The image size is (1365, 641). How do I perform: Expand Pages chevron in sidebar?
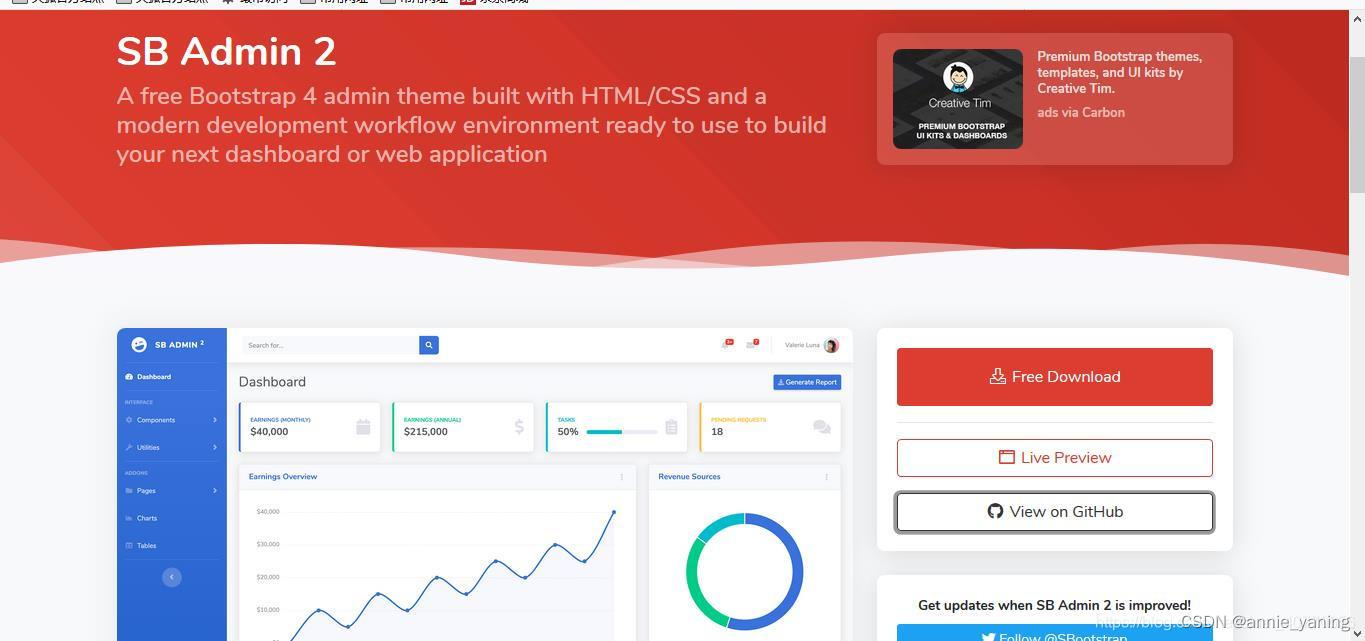click(215, 490)
